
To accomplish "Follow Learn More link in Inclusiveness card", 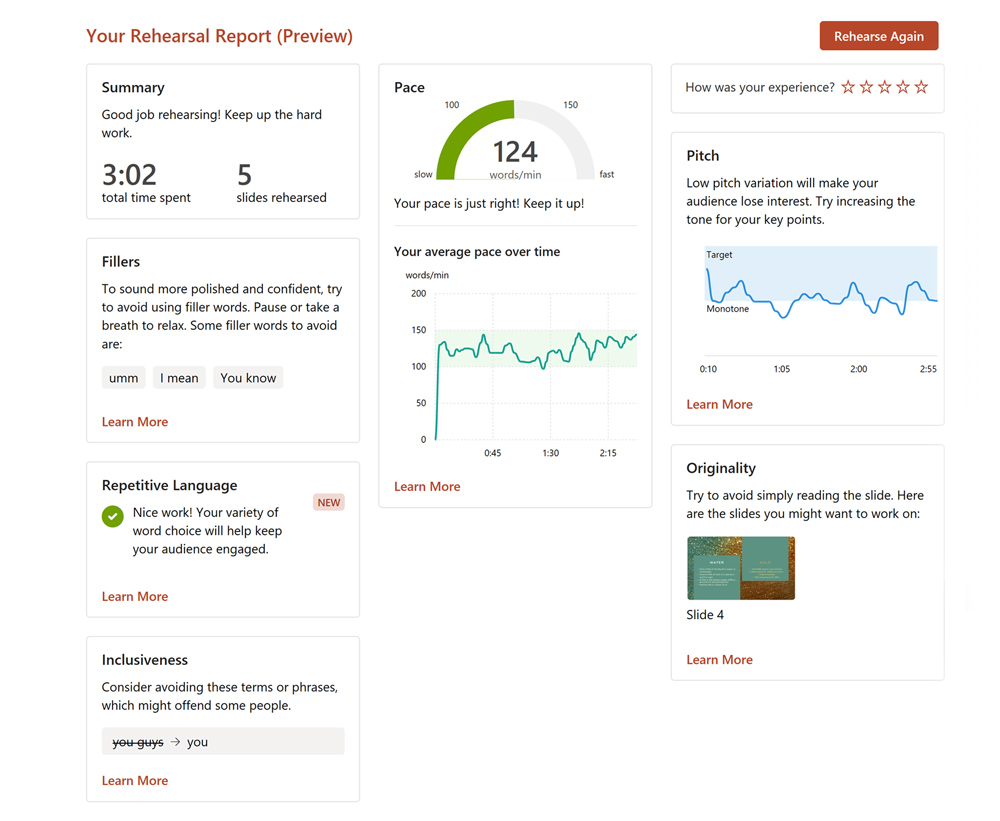I will point(135,781).
